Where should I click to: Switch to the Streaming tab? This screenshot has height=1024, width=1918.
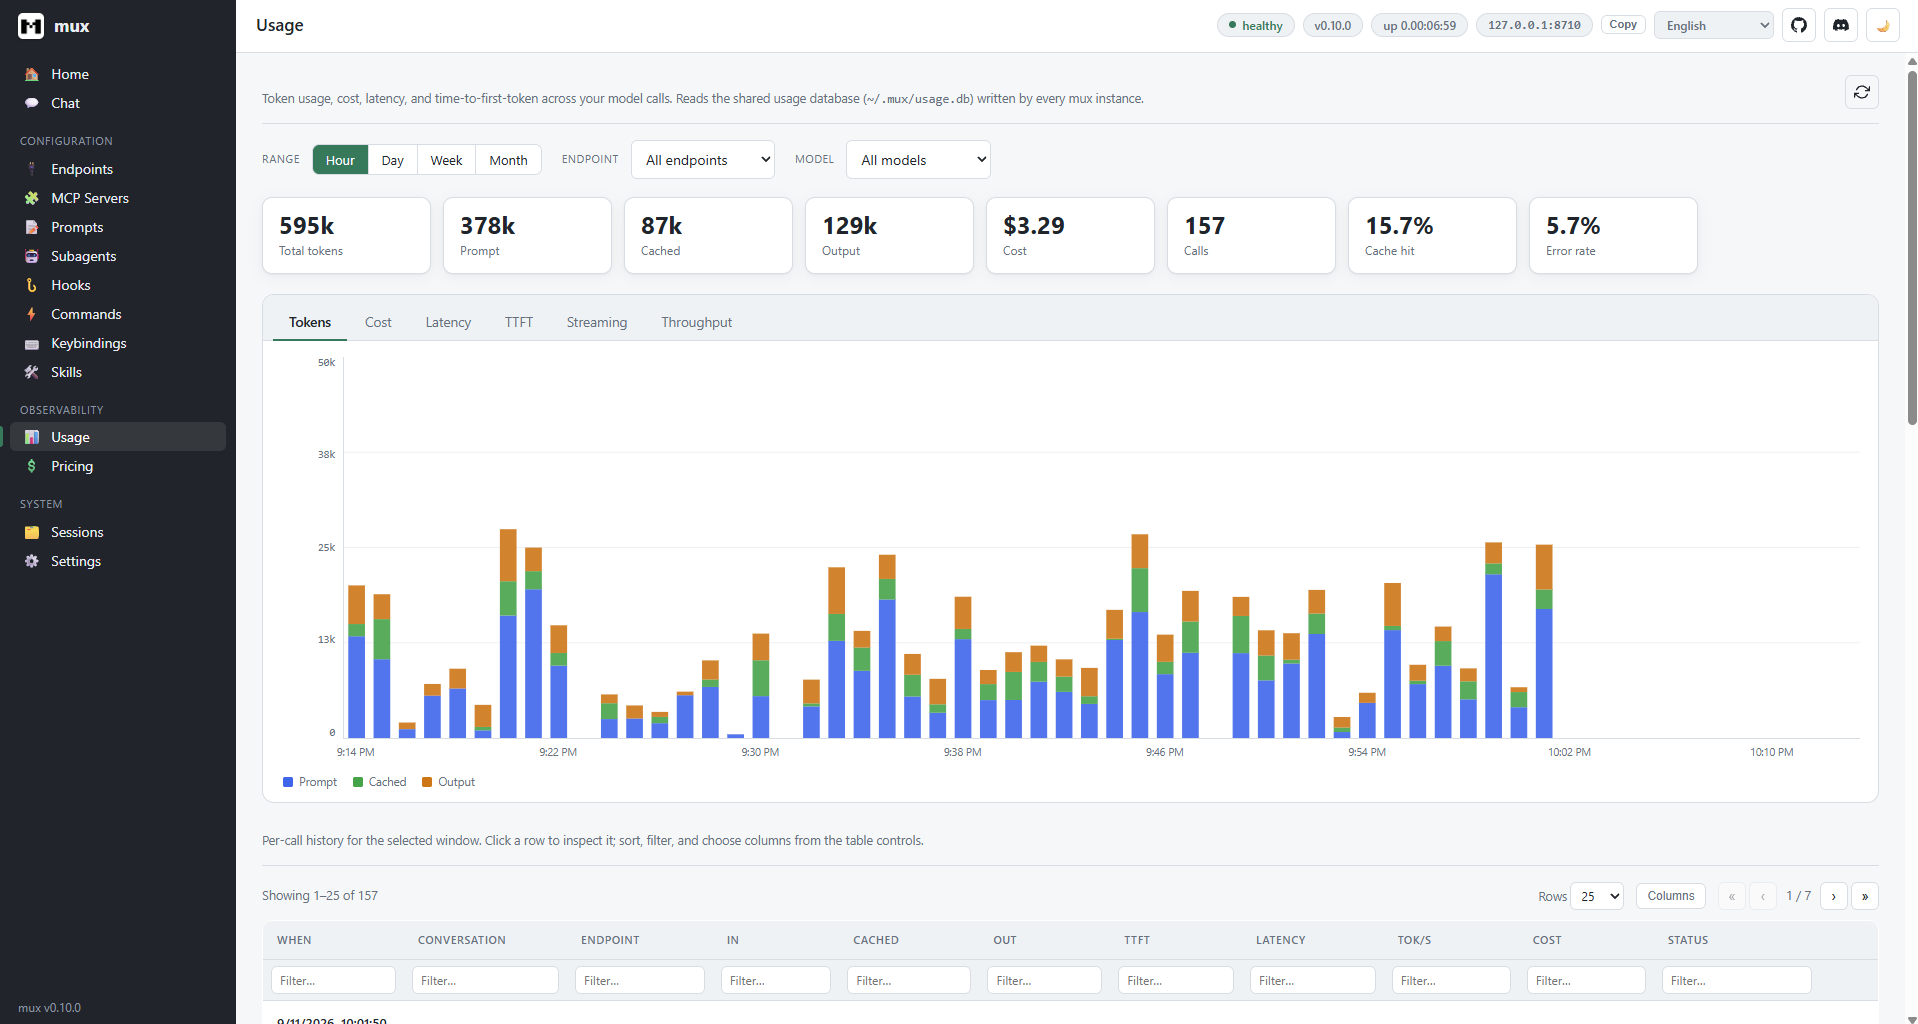pos(597,322)
